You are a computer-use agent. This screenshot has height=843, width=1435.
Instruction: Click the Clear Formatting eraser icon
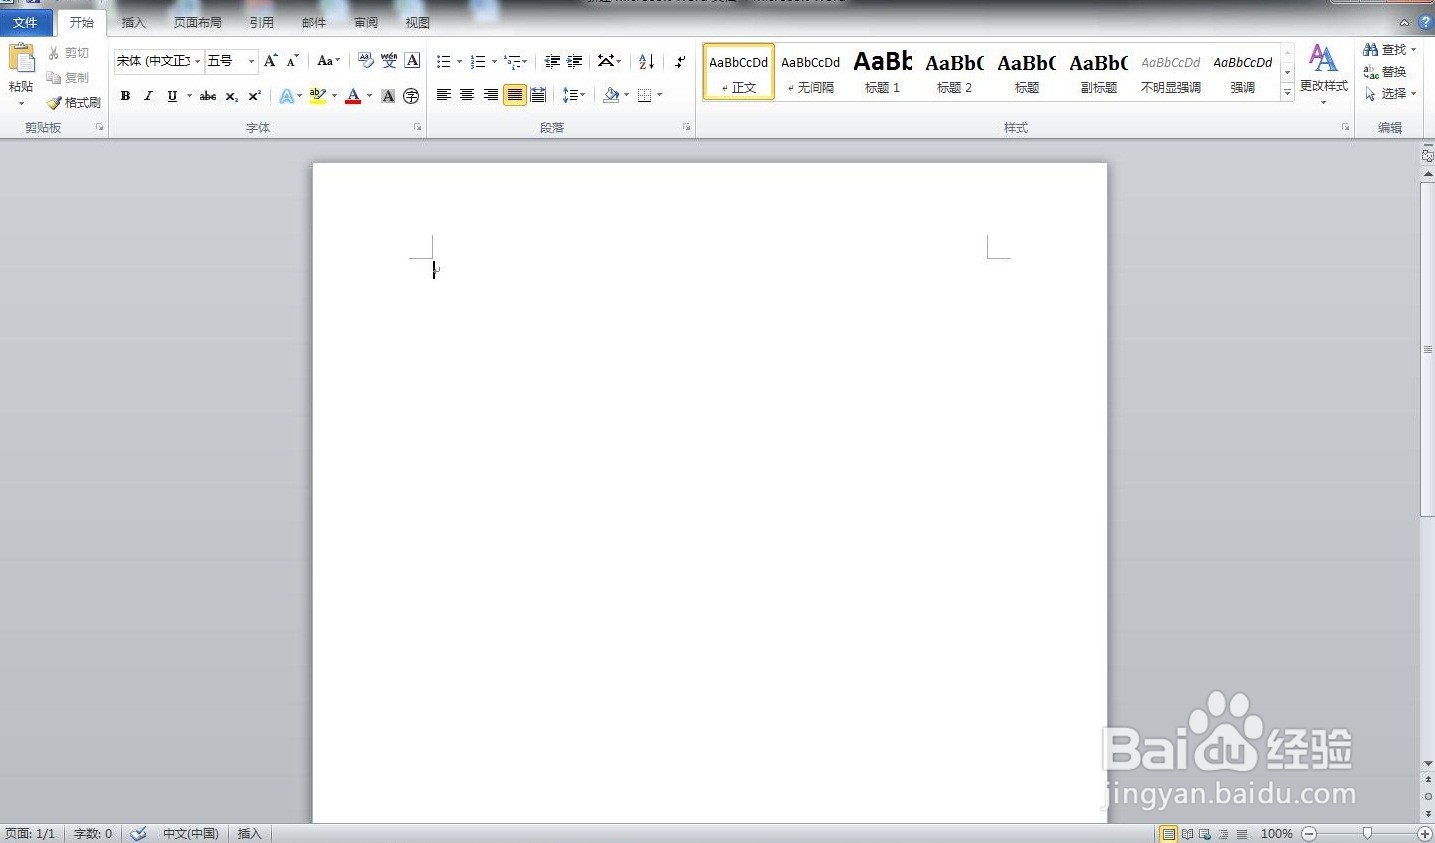click(365, 61)
